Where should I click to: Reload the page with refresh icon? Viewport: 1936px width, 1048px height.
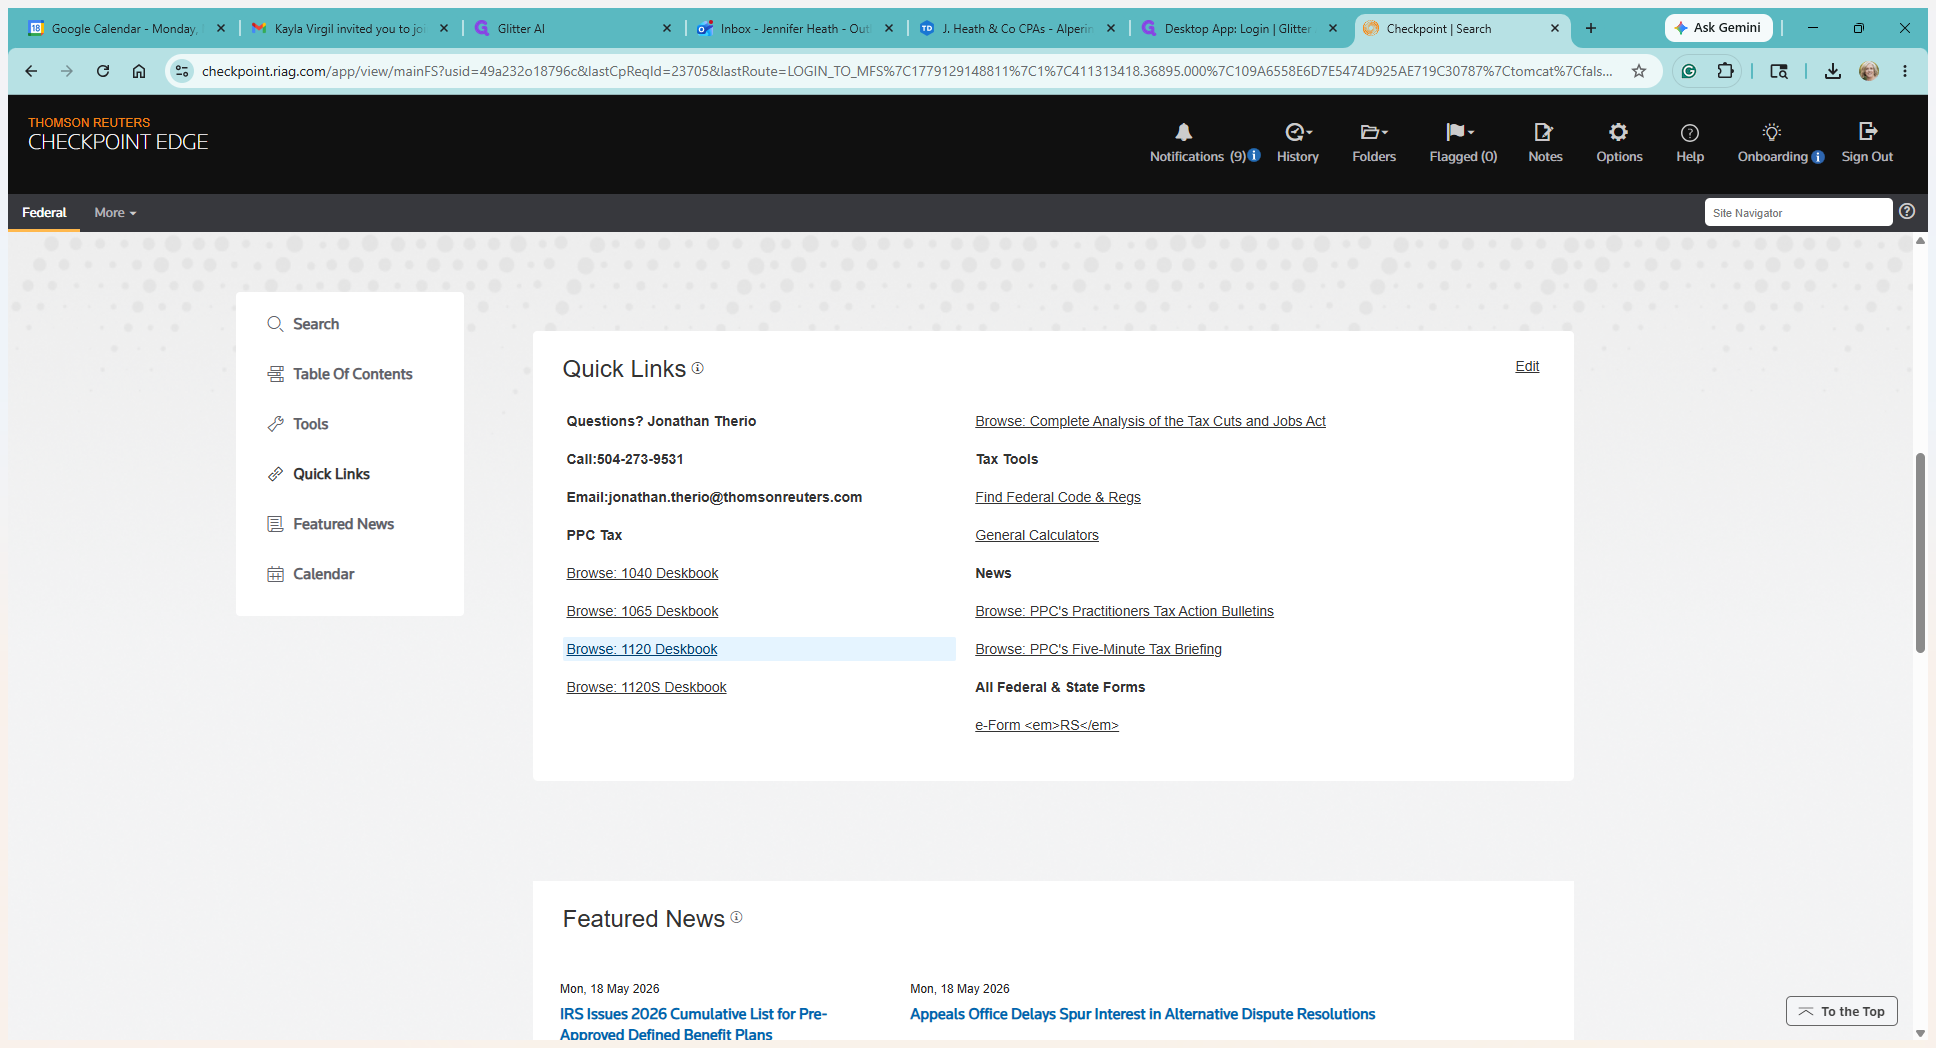click(x=103, y=71)
